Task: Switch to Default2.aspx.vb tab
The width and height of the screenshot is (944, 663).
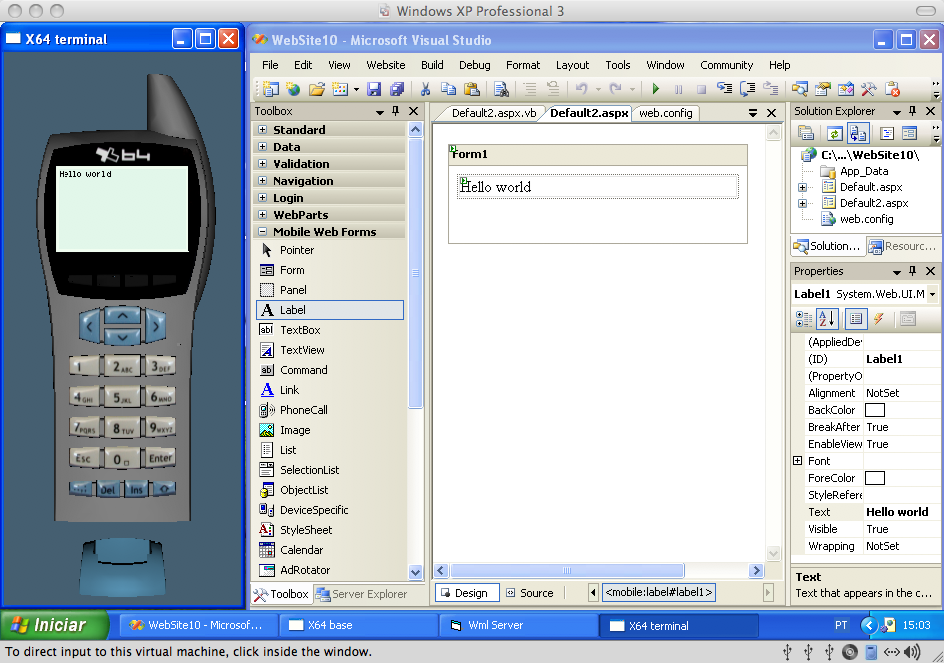Action: 494,113
